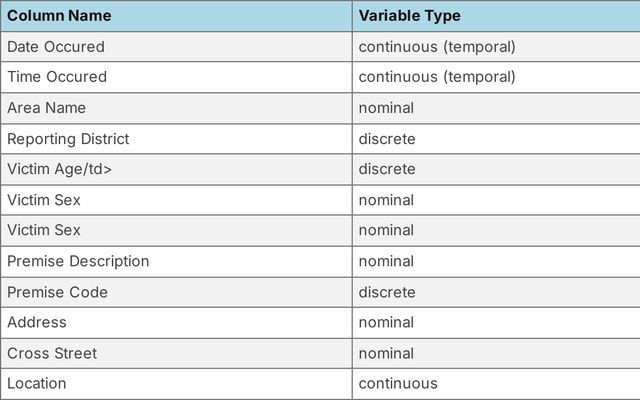Click the variable type for Date Occured
The height and width of the screenshot is (400, 640).
[x=437, y=47]
